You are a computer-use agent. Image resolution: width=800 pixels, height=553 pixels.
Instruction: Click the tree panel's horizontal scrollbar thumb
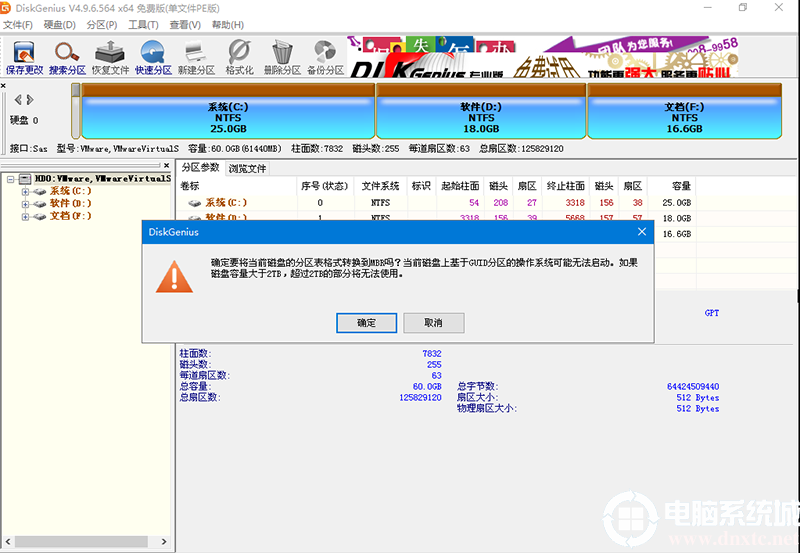point(81,541)
